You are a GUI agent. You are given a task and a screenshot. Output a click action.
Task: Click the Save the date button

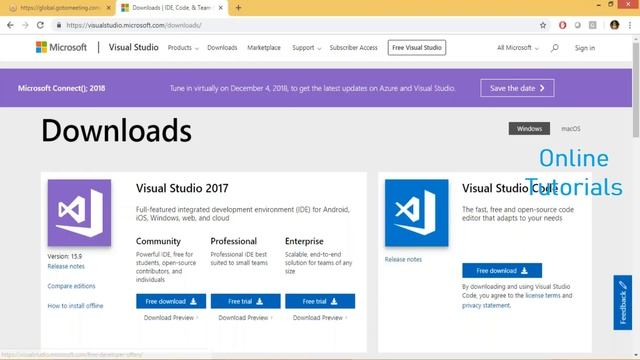[x=517, y=88]
